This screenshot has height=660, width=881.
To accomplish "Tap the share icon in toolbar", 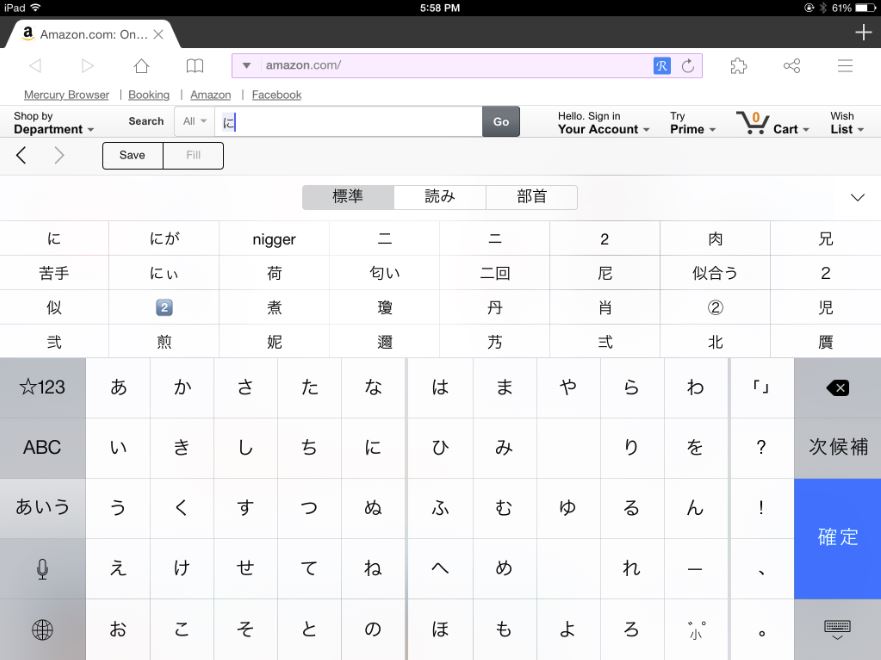I will [792, 66].
